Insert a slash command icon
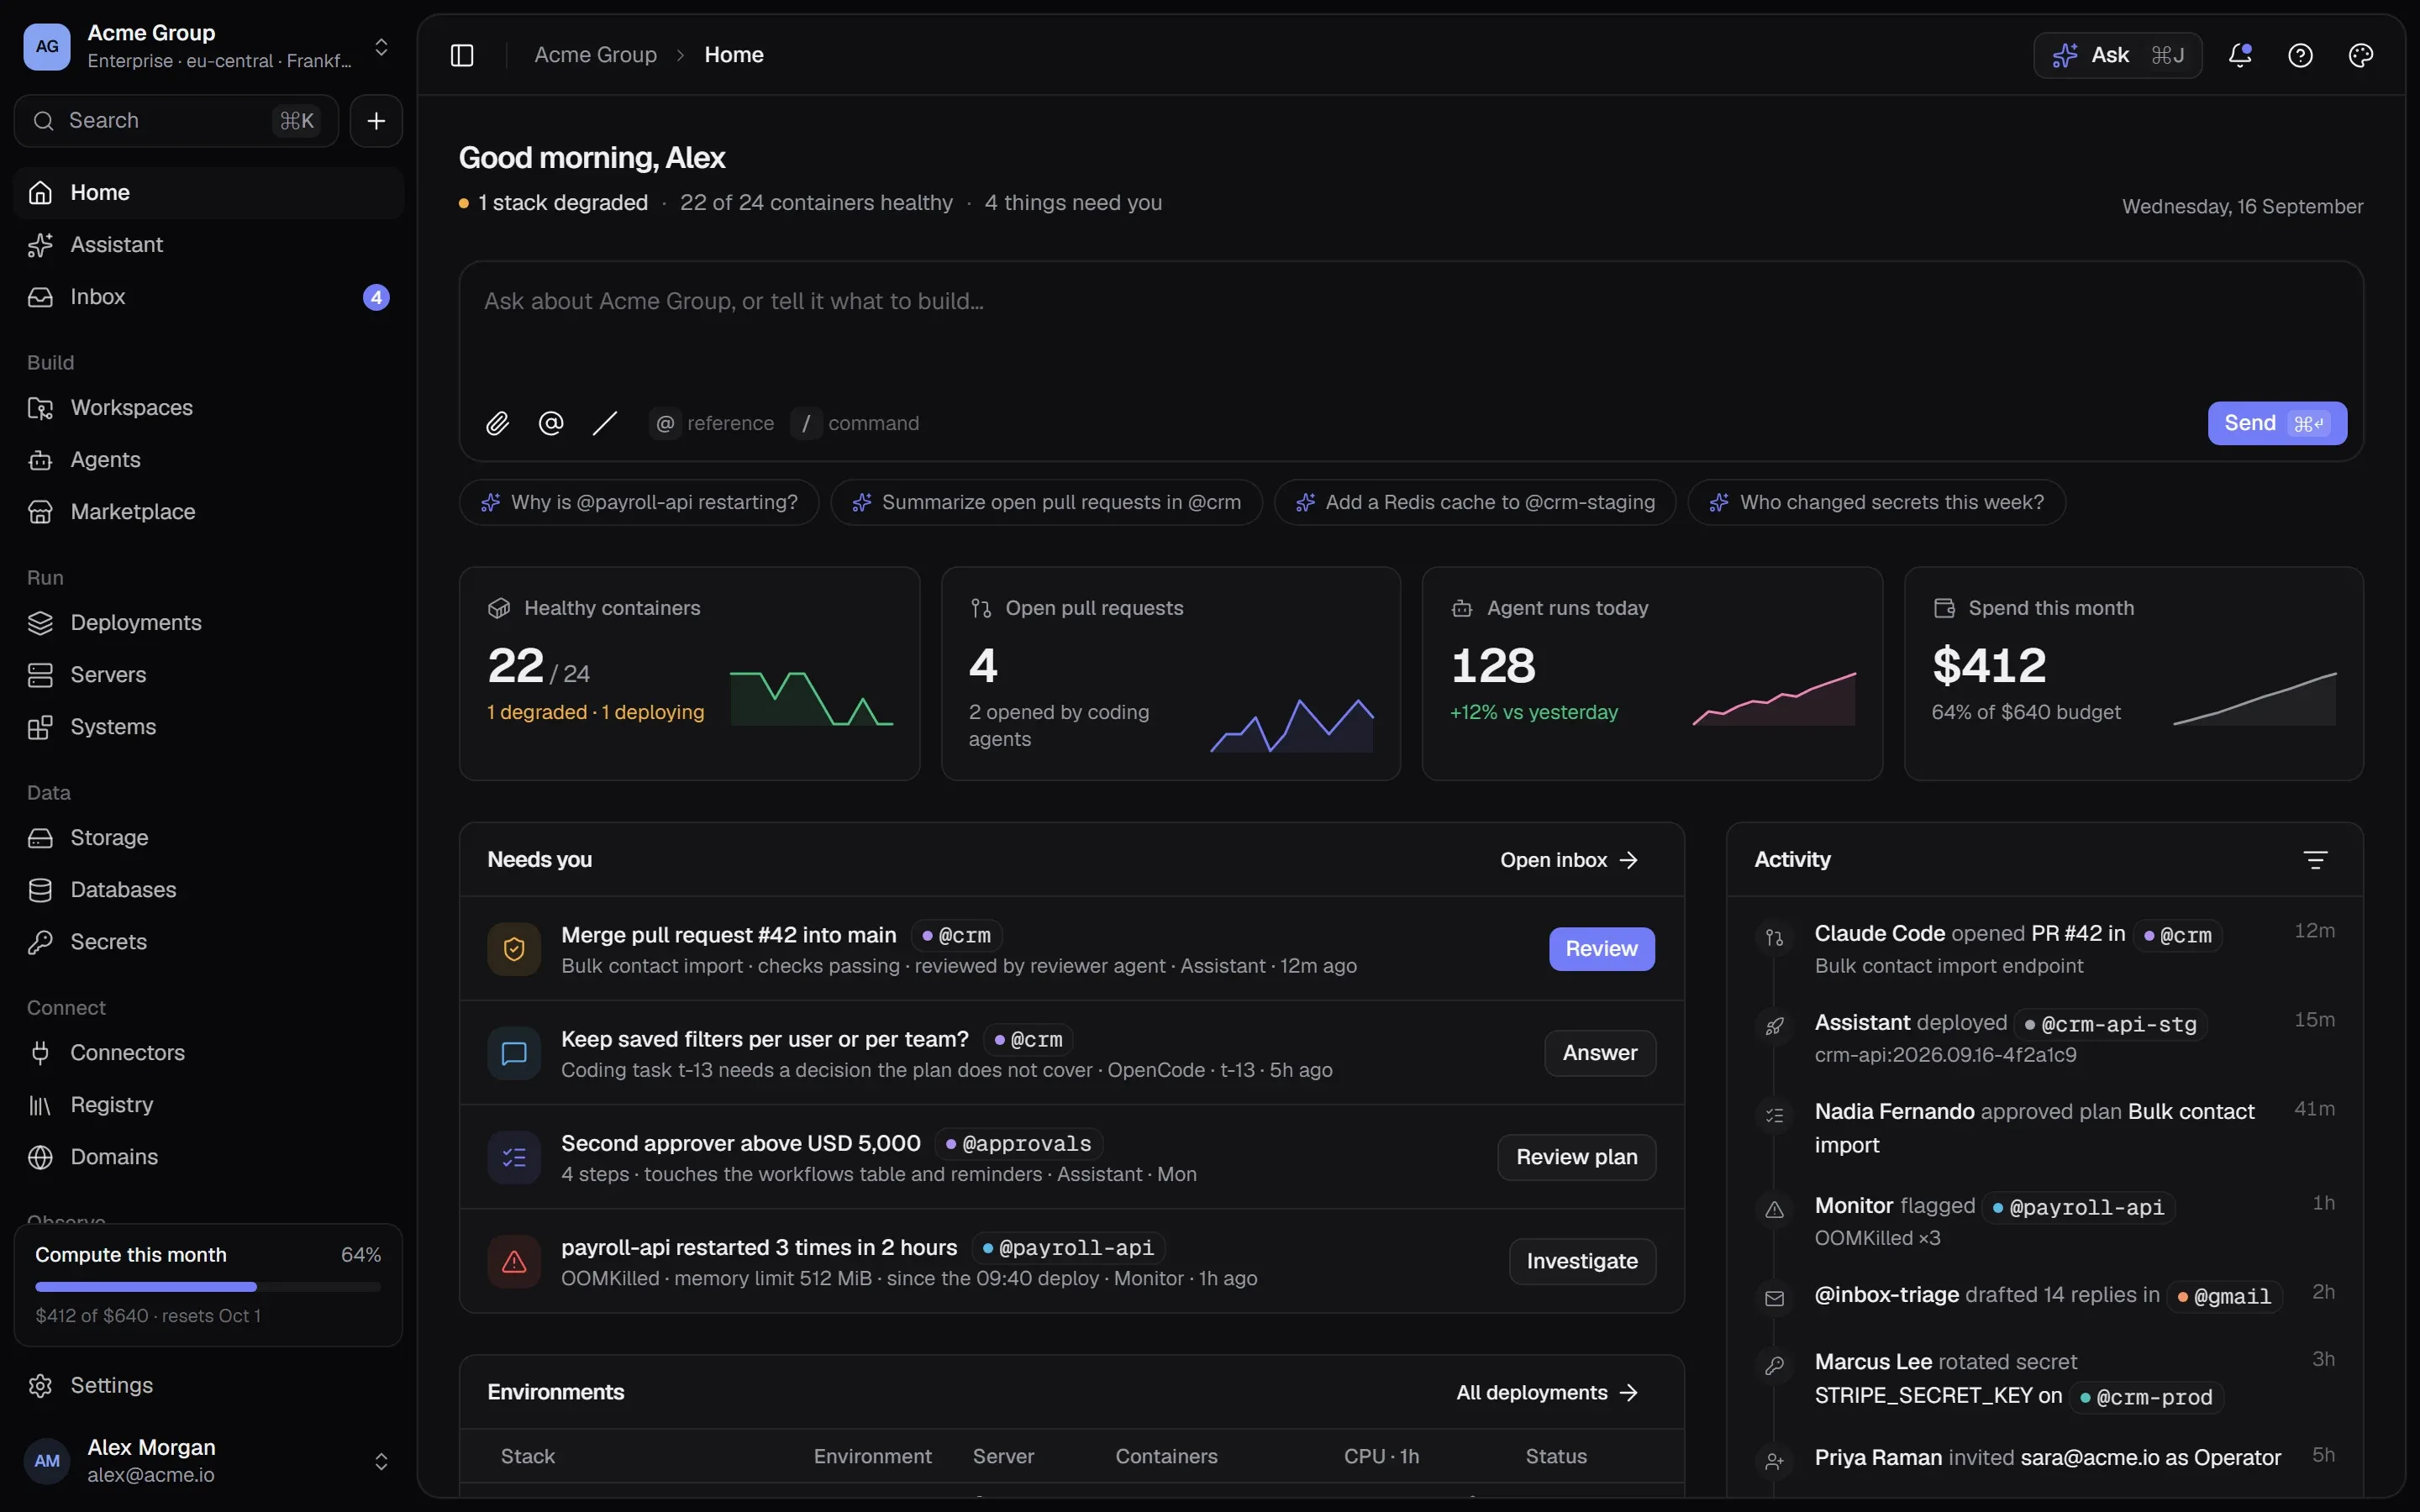The width and height of the screenshot is (2420, 1512). coord(605,423)
